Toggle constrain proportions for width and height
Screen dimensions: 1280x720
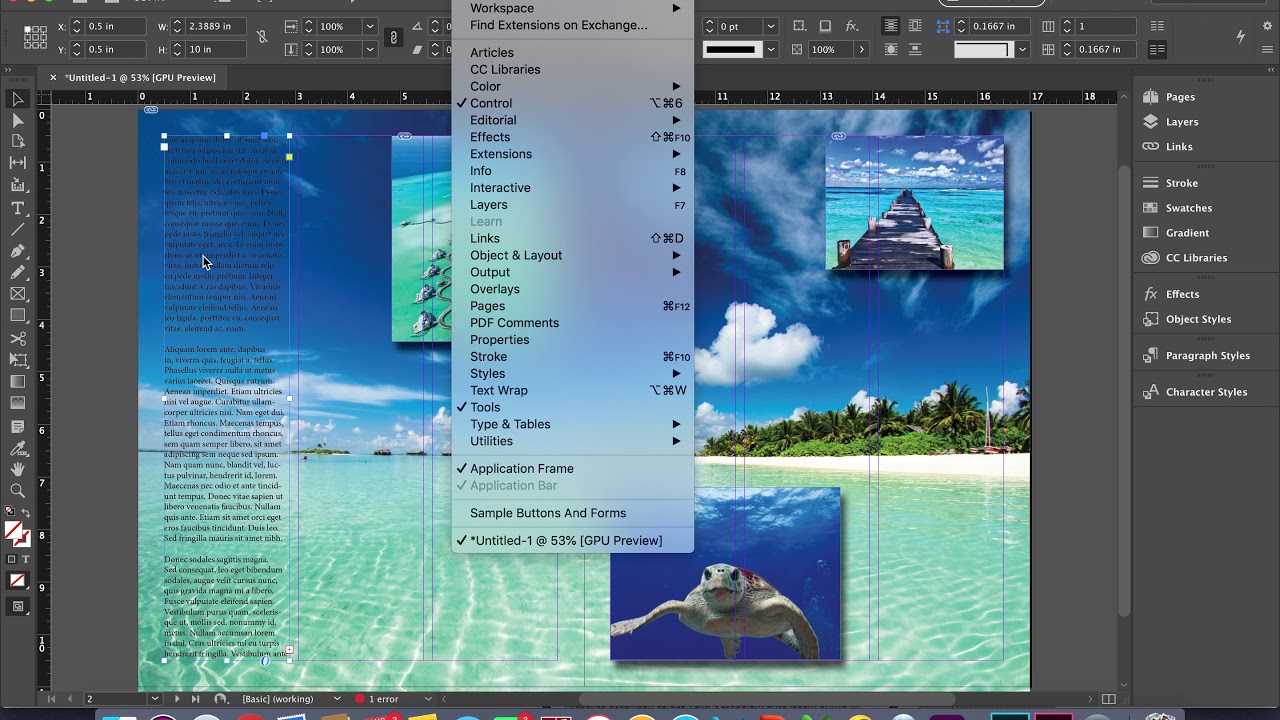point(262,37)
